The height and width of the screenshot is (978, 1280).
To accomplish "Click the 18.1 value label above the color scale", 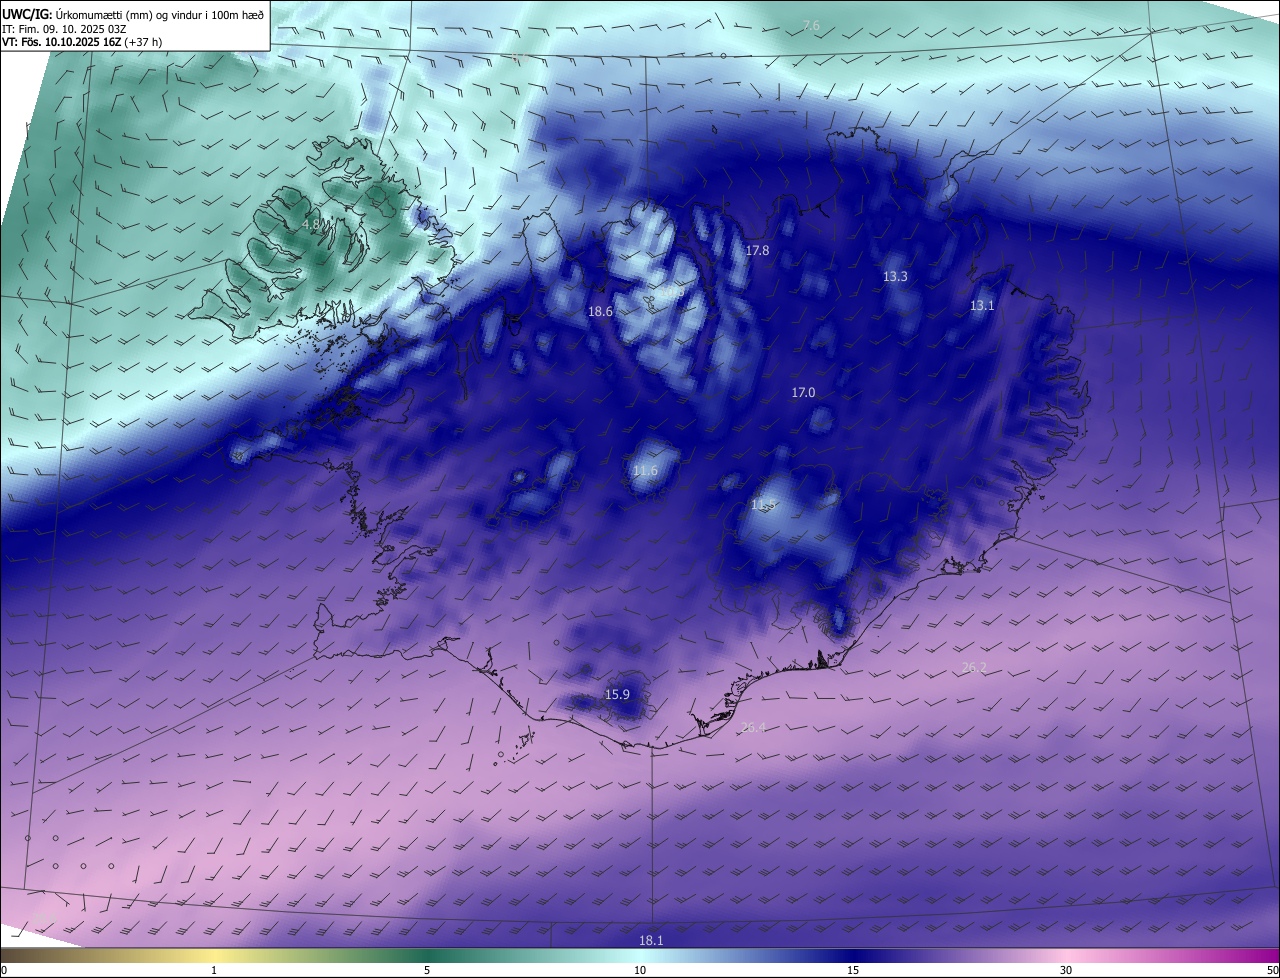I will pyautogui.click(x=651, y=940).
